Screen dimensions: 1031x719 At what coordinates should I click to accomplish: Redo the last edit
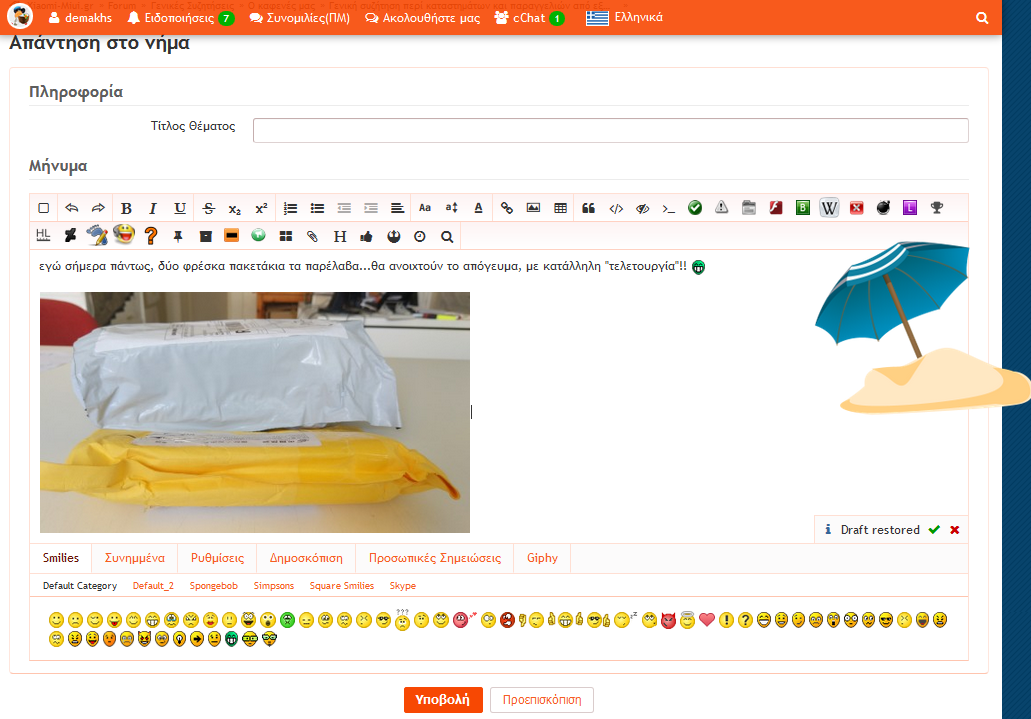click(98, 209)
